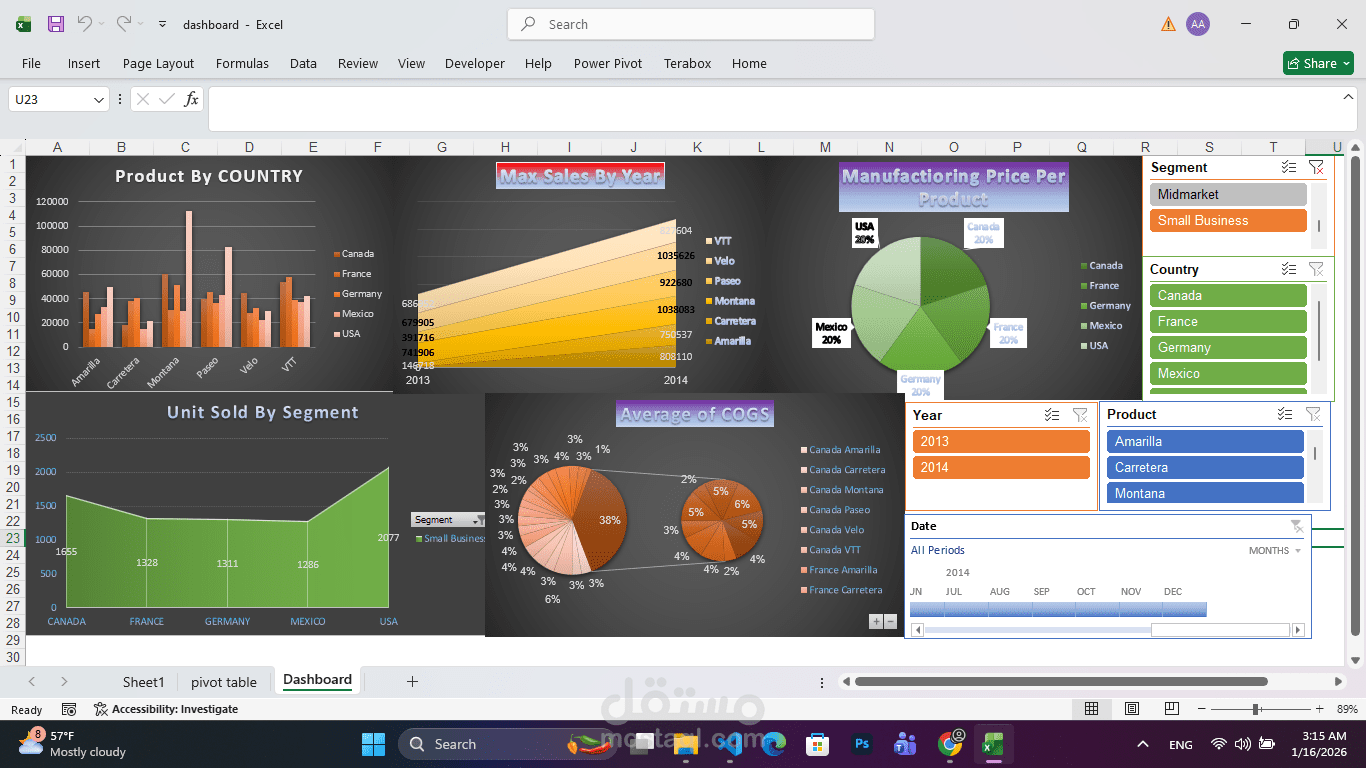This screenshot has height=768, width=1366.
Task: Switch to Page Layout view in status bar
Action: [1131, 708]
